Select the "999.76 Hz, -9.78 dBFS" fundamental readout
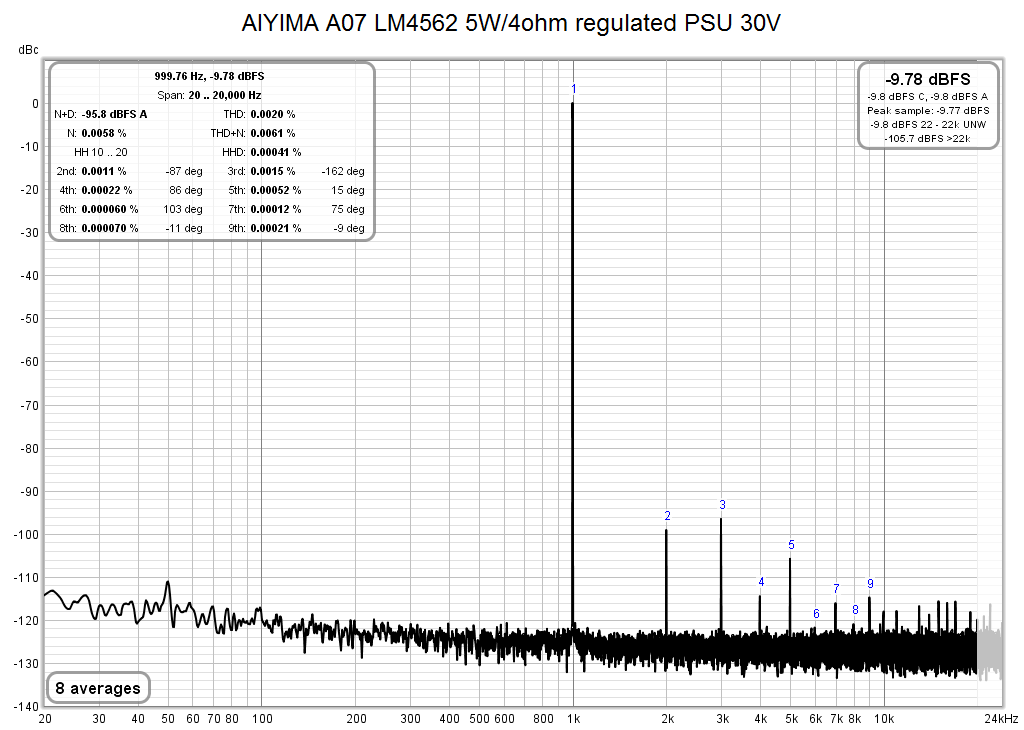The height and width of the screenshot is (730, 1024). pyautogui.click(x=209, y=76)
